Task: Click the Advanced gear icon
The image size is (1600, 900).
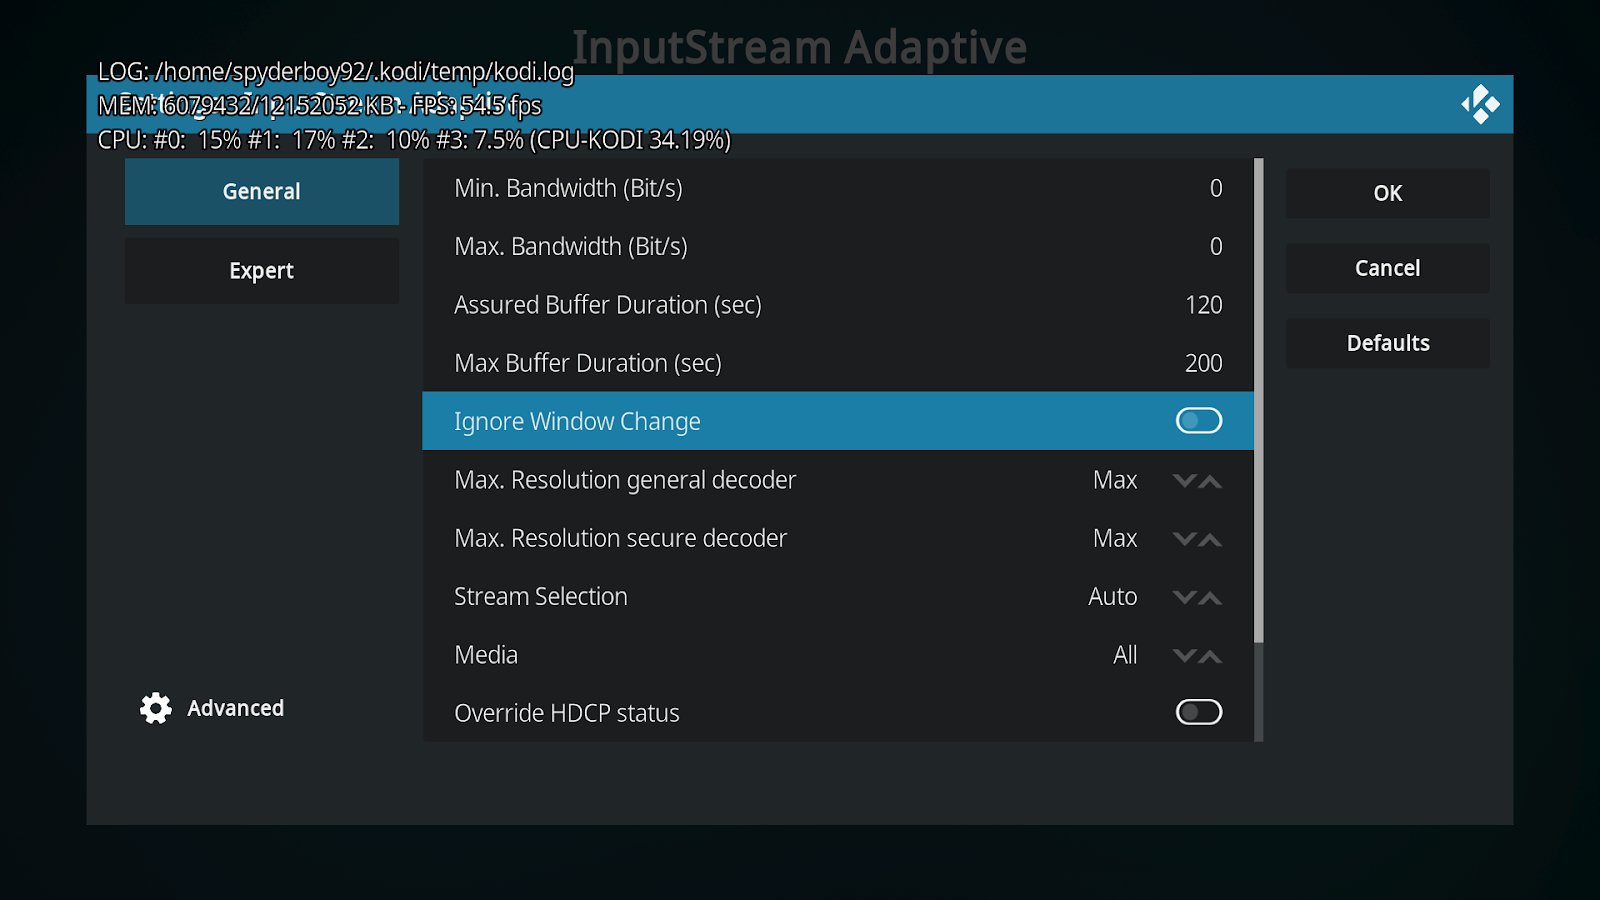Action: [x=155, y=708]
